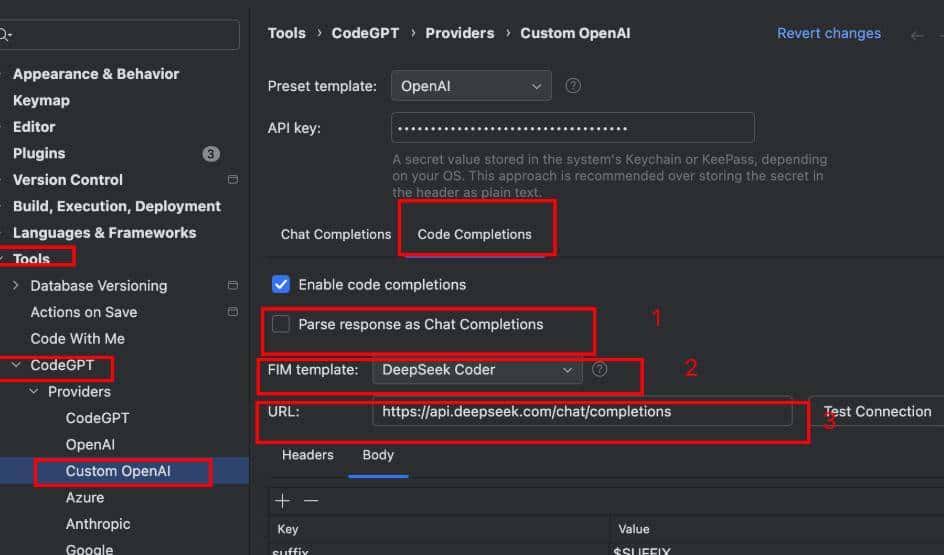Open the Body tab
This screenshot has height=555, width=944.
[378, 455]
